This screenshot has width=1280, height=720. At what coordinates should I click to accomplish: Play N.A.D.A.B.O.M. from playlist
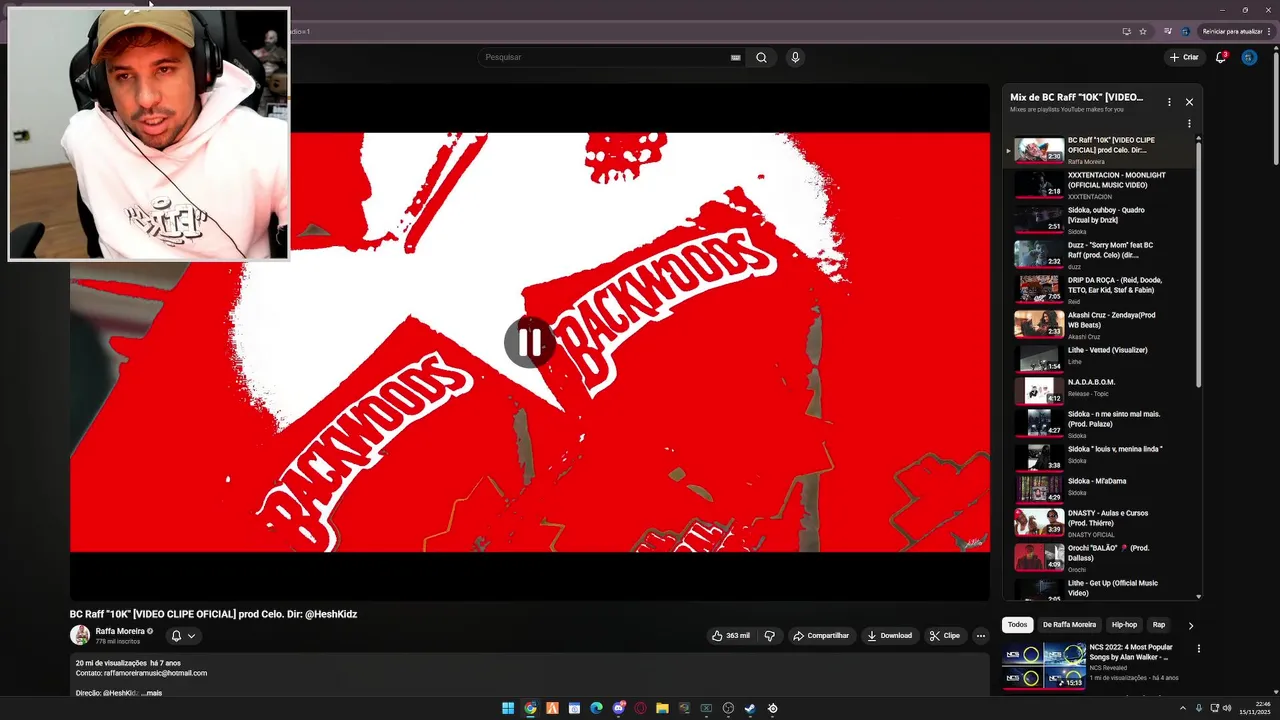(1098, 390)
